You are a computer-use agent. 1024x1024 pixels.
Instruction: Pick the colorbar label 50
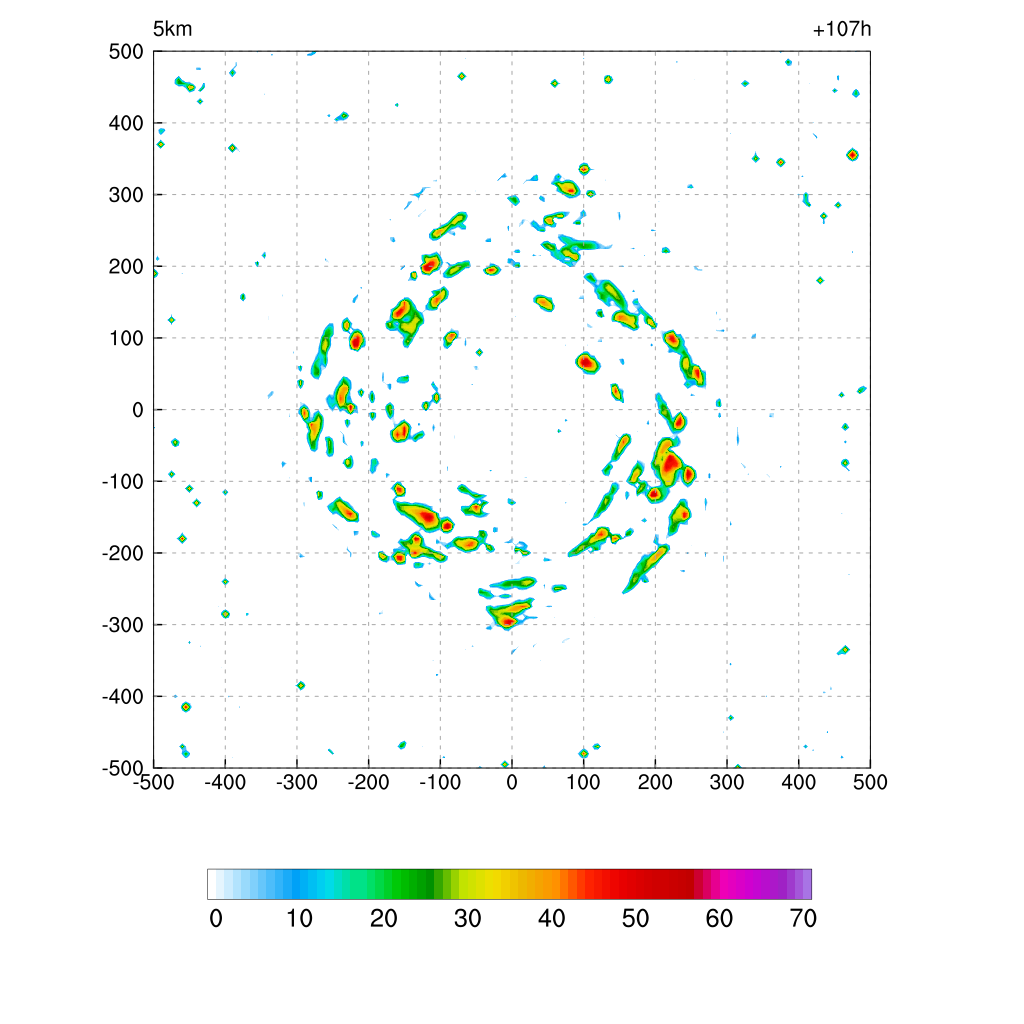(635, 919)
